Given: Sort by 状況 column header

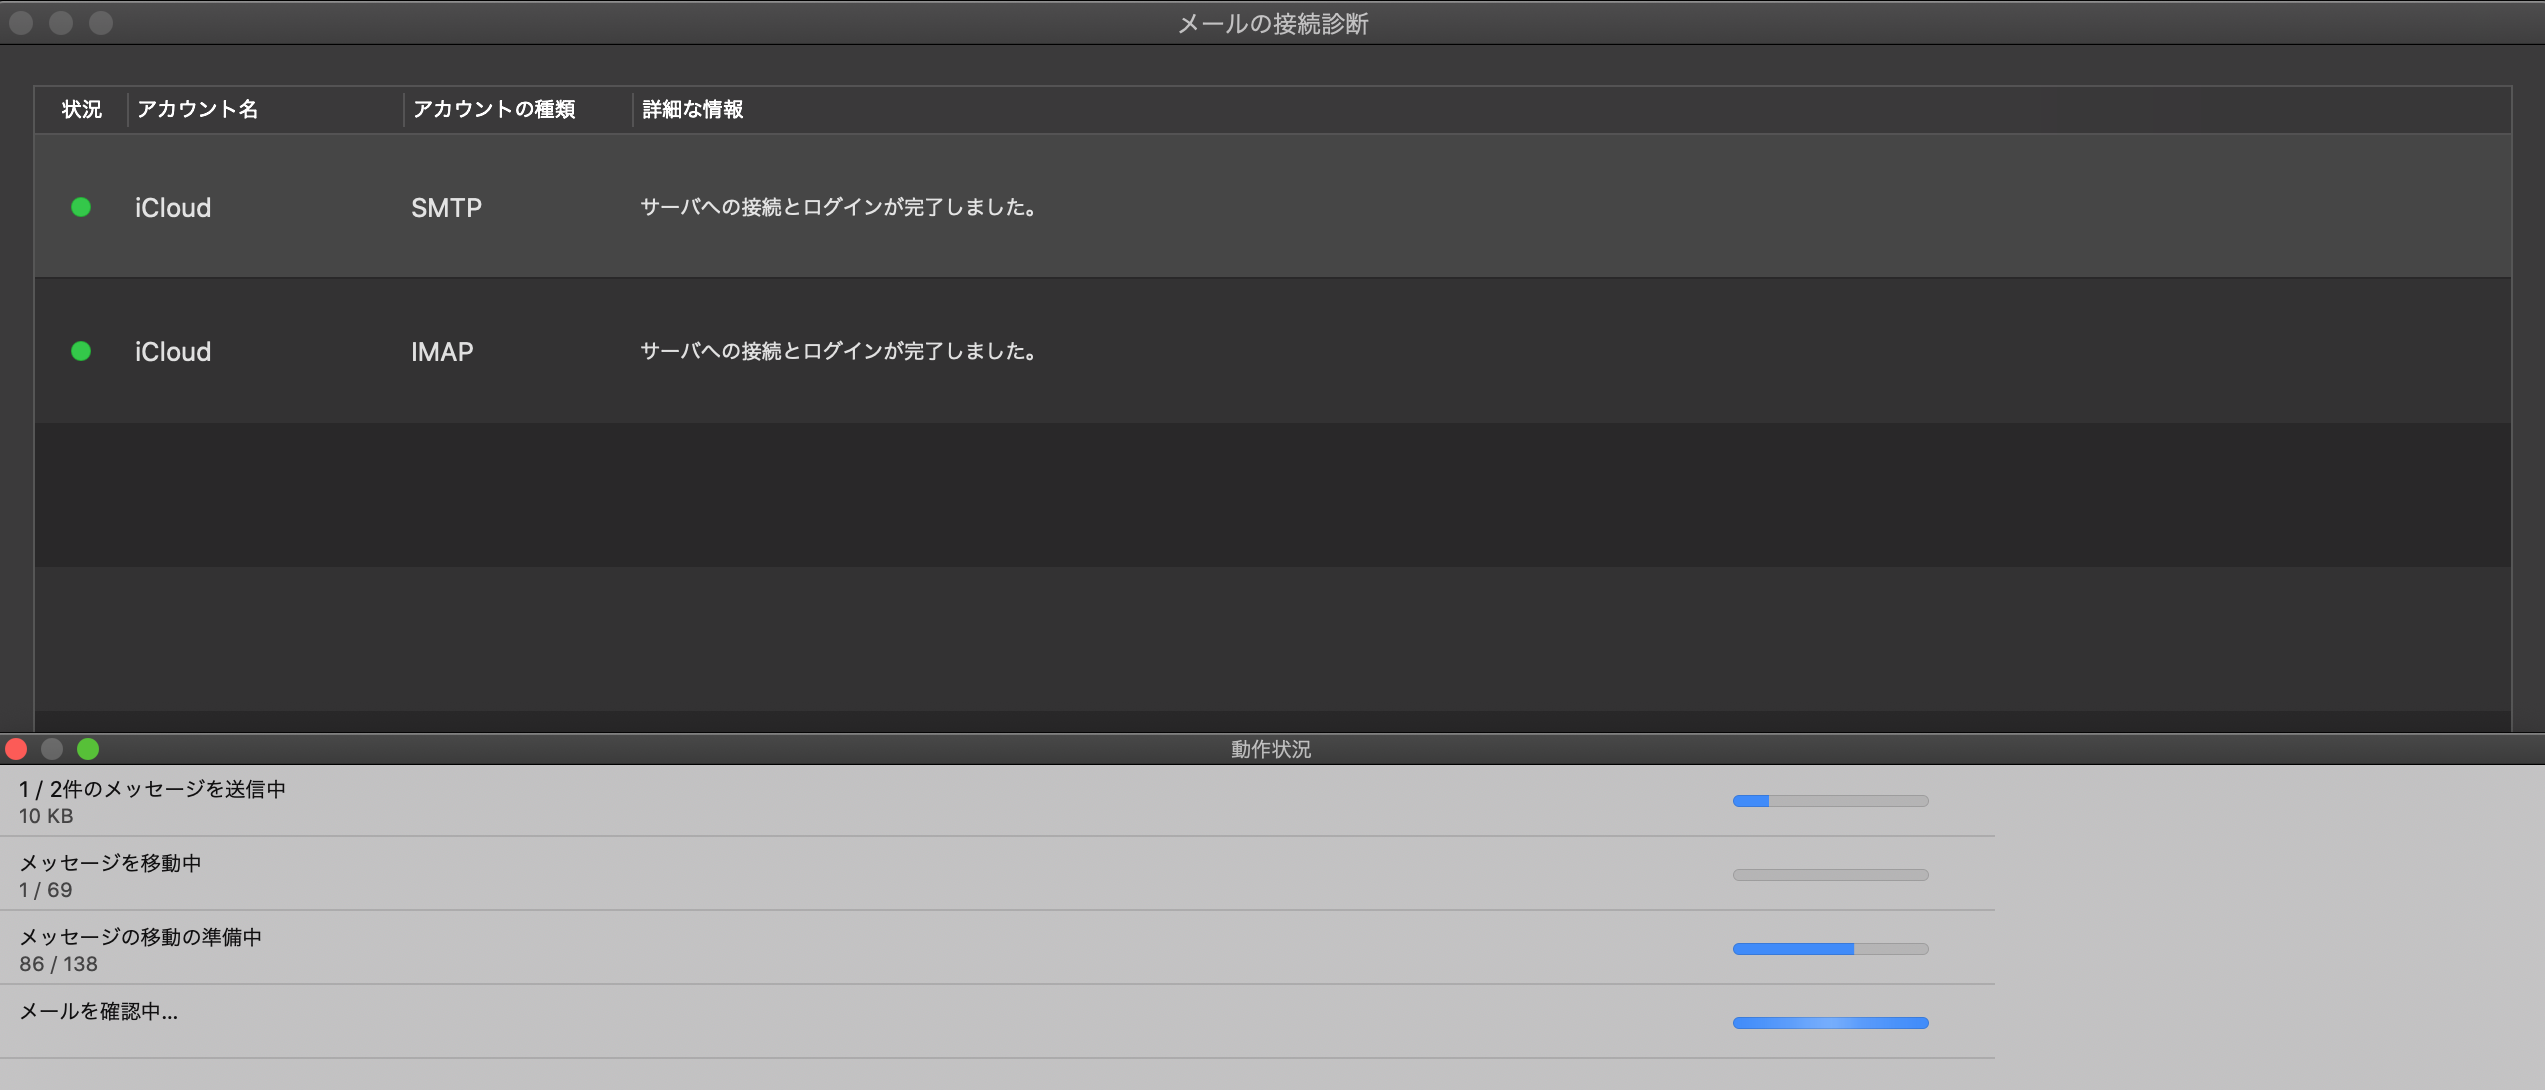Looking at the screenshot, I should (x=81, y=109).
